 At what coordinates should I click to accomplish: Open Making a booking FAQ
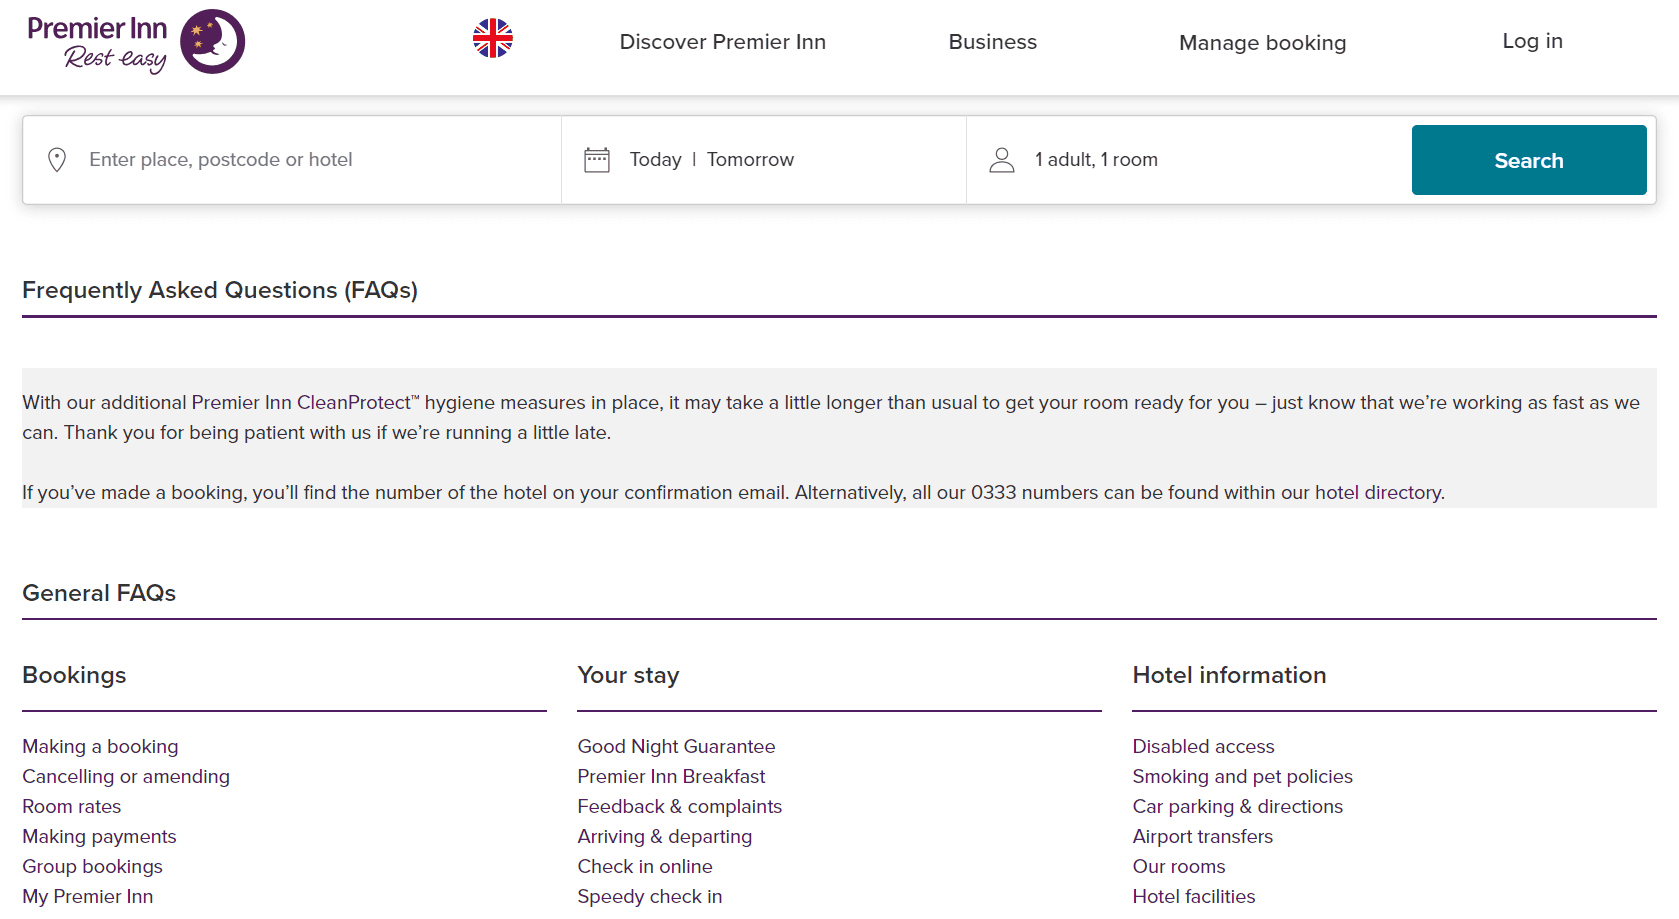pyautogui.click(x=100, y=747)
